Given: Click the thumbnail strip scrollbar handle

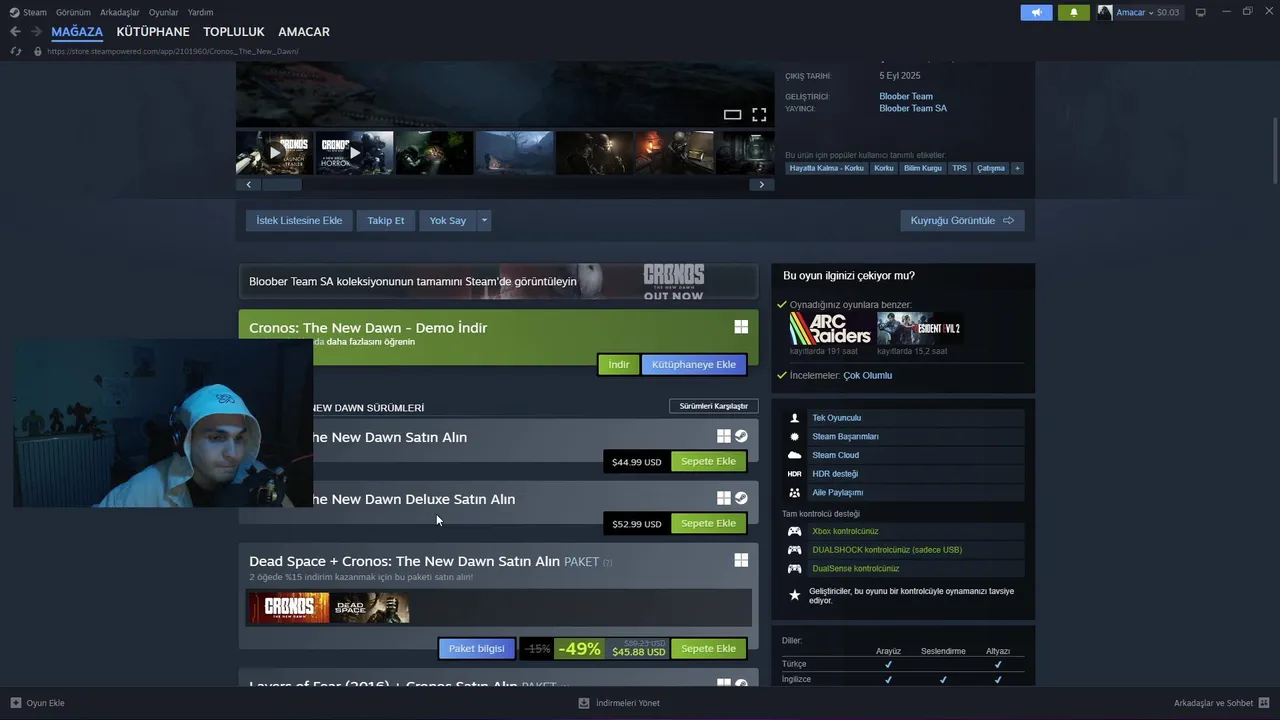Looking at the screenshot, I should pos(281,184).
